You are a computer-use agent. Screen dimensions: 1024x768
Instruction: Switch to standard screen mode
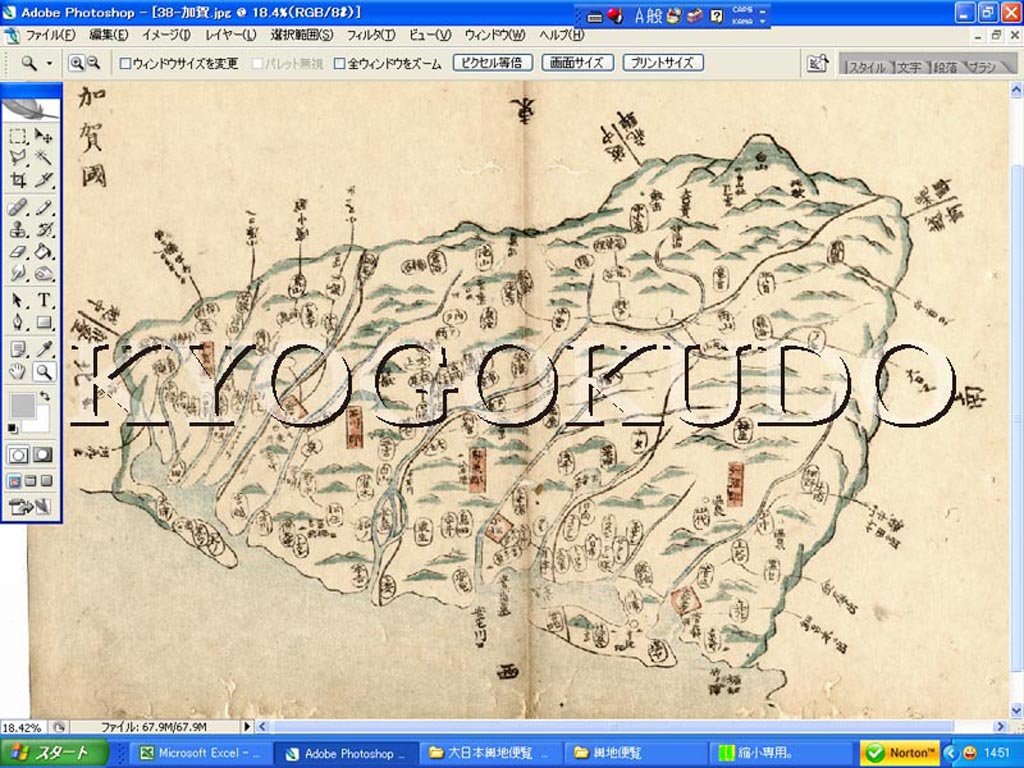14,482
